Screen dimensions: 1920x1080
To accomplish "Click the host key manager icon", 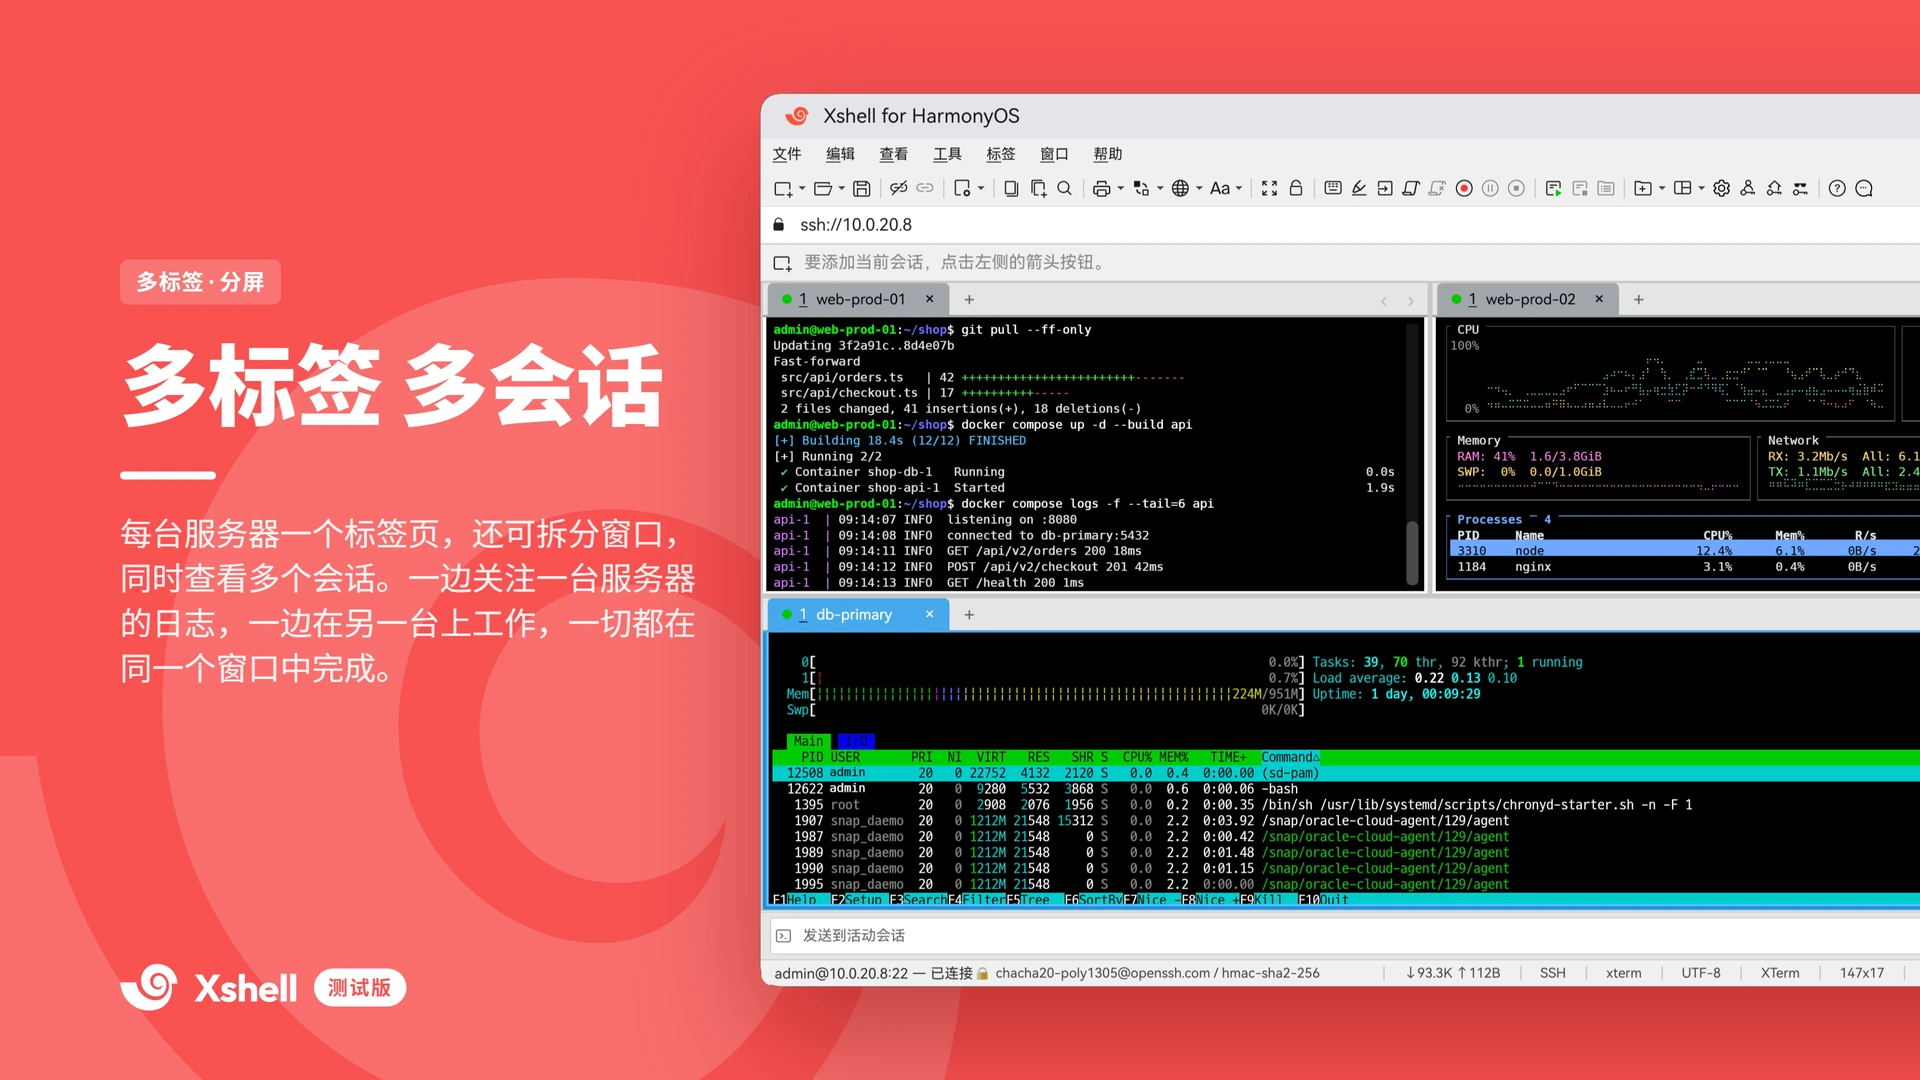I will [1774, 188].
